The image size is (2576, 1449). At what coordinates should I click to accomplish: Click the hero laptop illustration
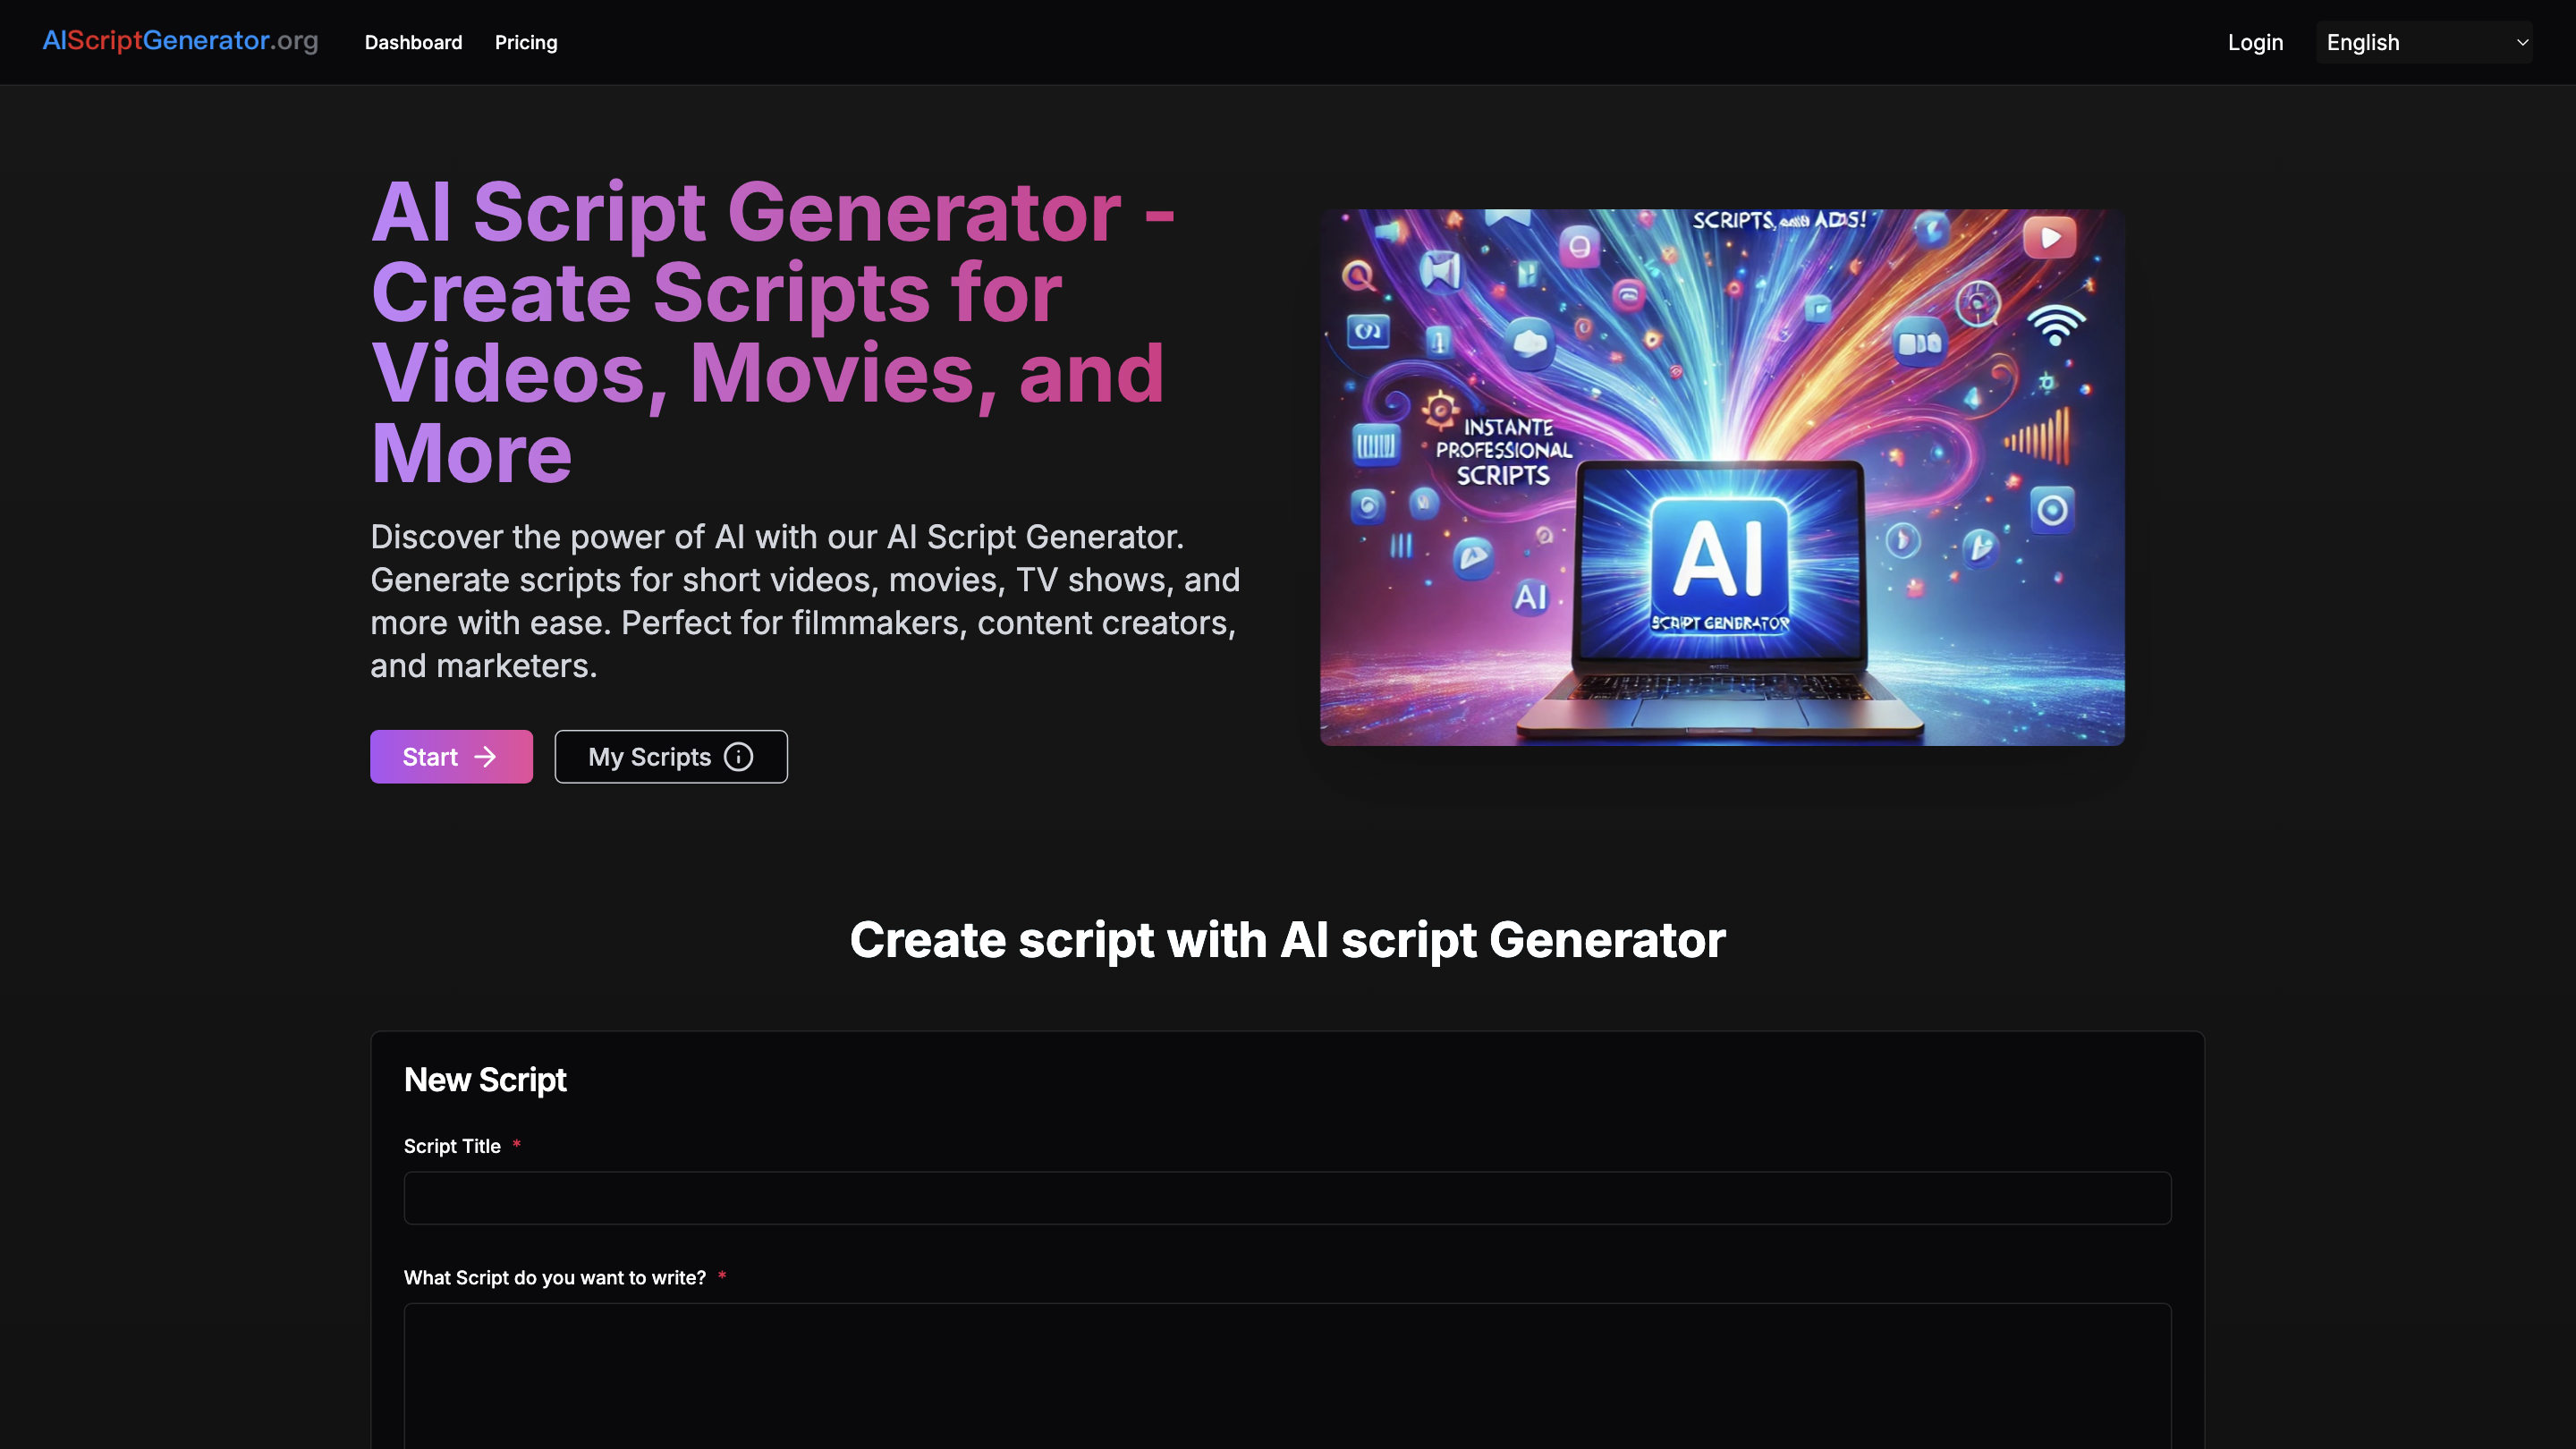pyautogui.click(x=1721, y=476)
